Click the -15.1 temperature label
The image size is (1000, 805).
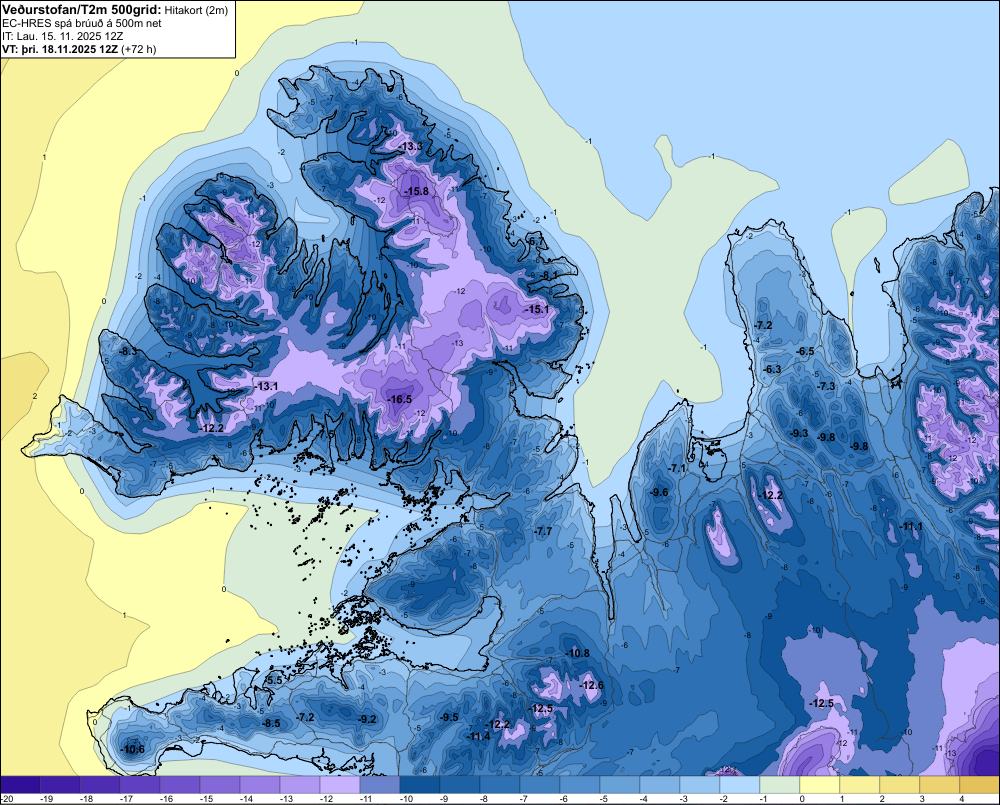click(x=537, y=309)
